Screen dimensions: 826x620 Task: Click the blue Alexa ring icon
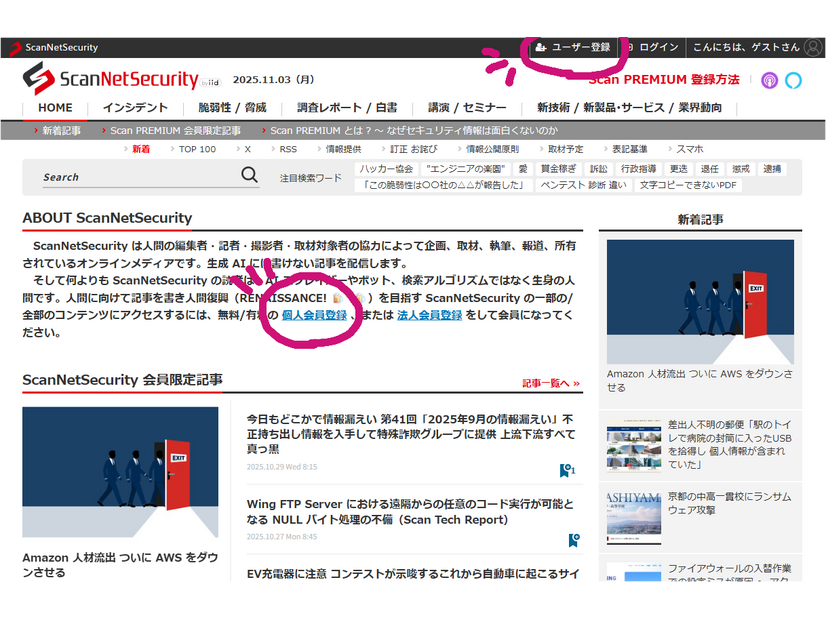(793, 80)
